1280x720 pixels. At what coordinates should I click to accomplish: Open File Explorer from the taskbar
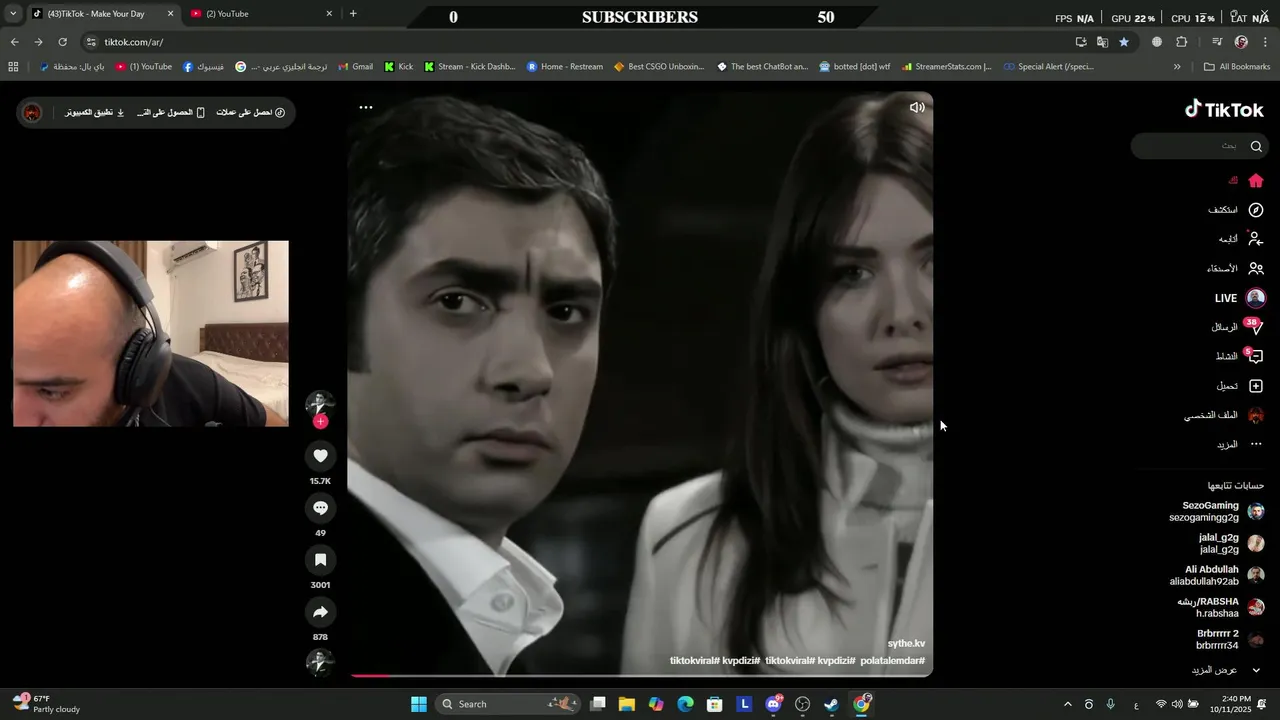point(626,704)
